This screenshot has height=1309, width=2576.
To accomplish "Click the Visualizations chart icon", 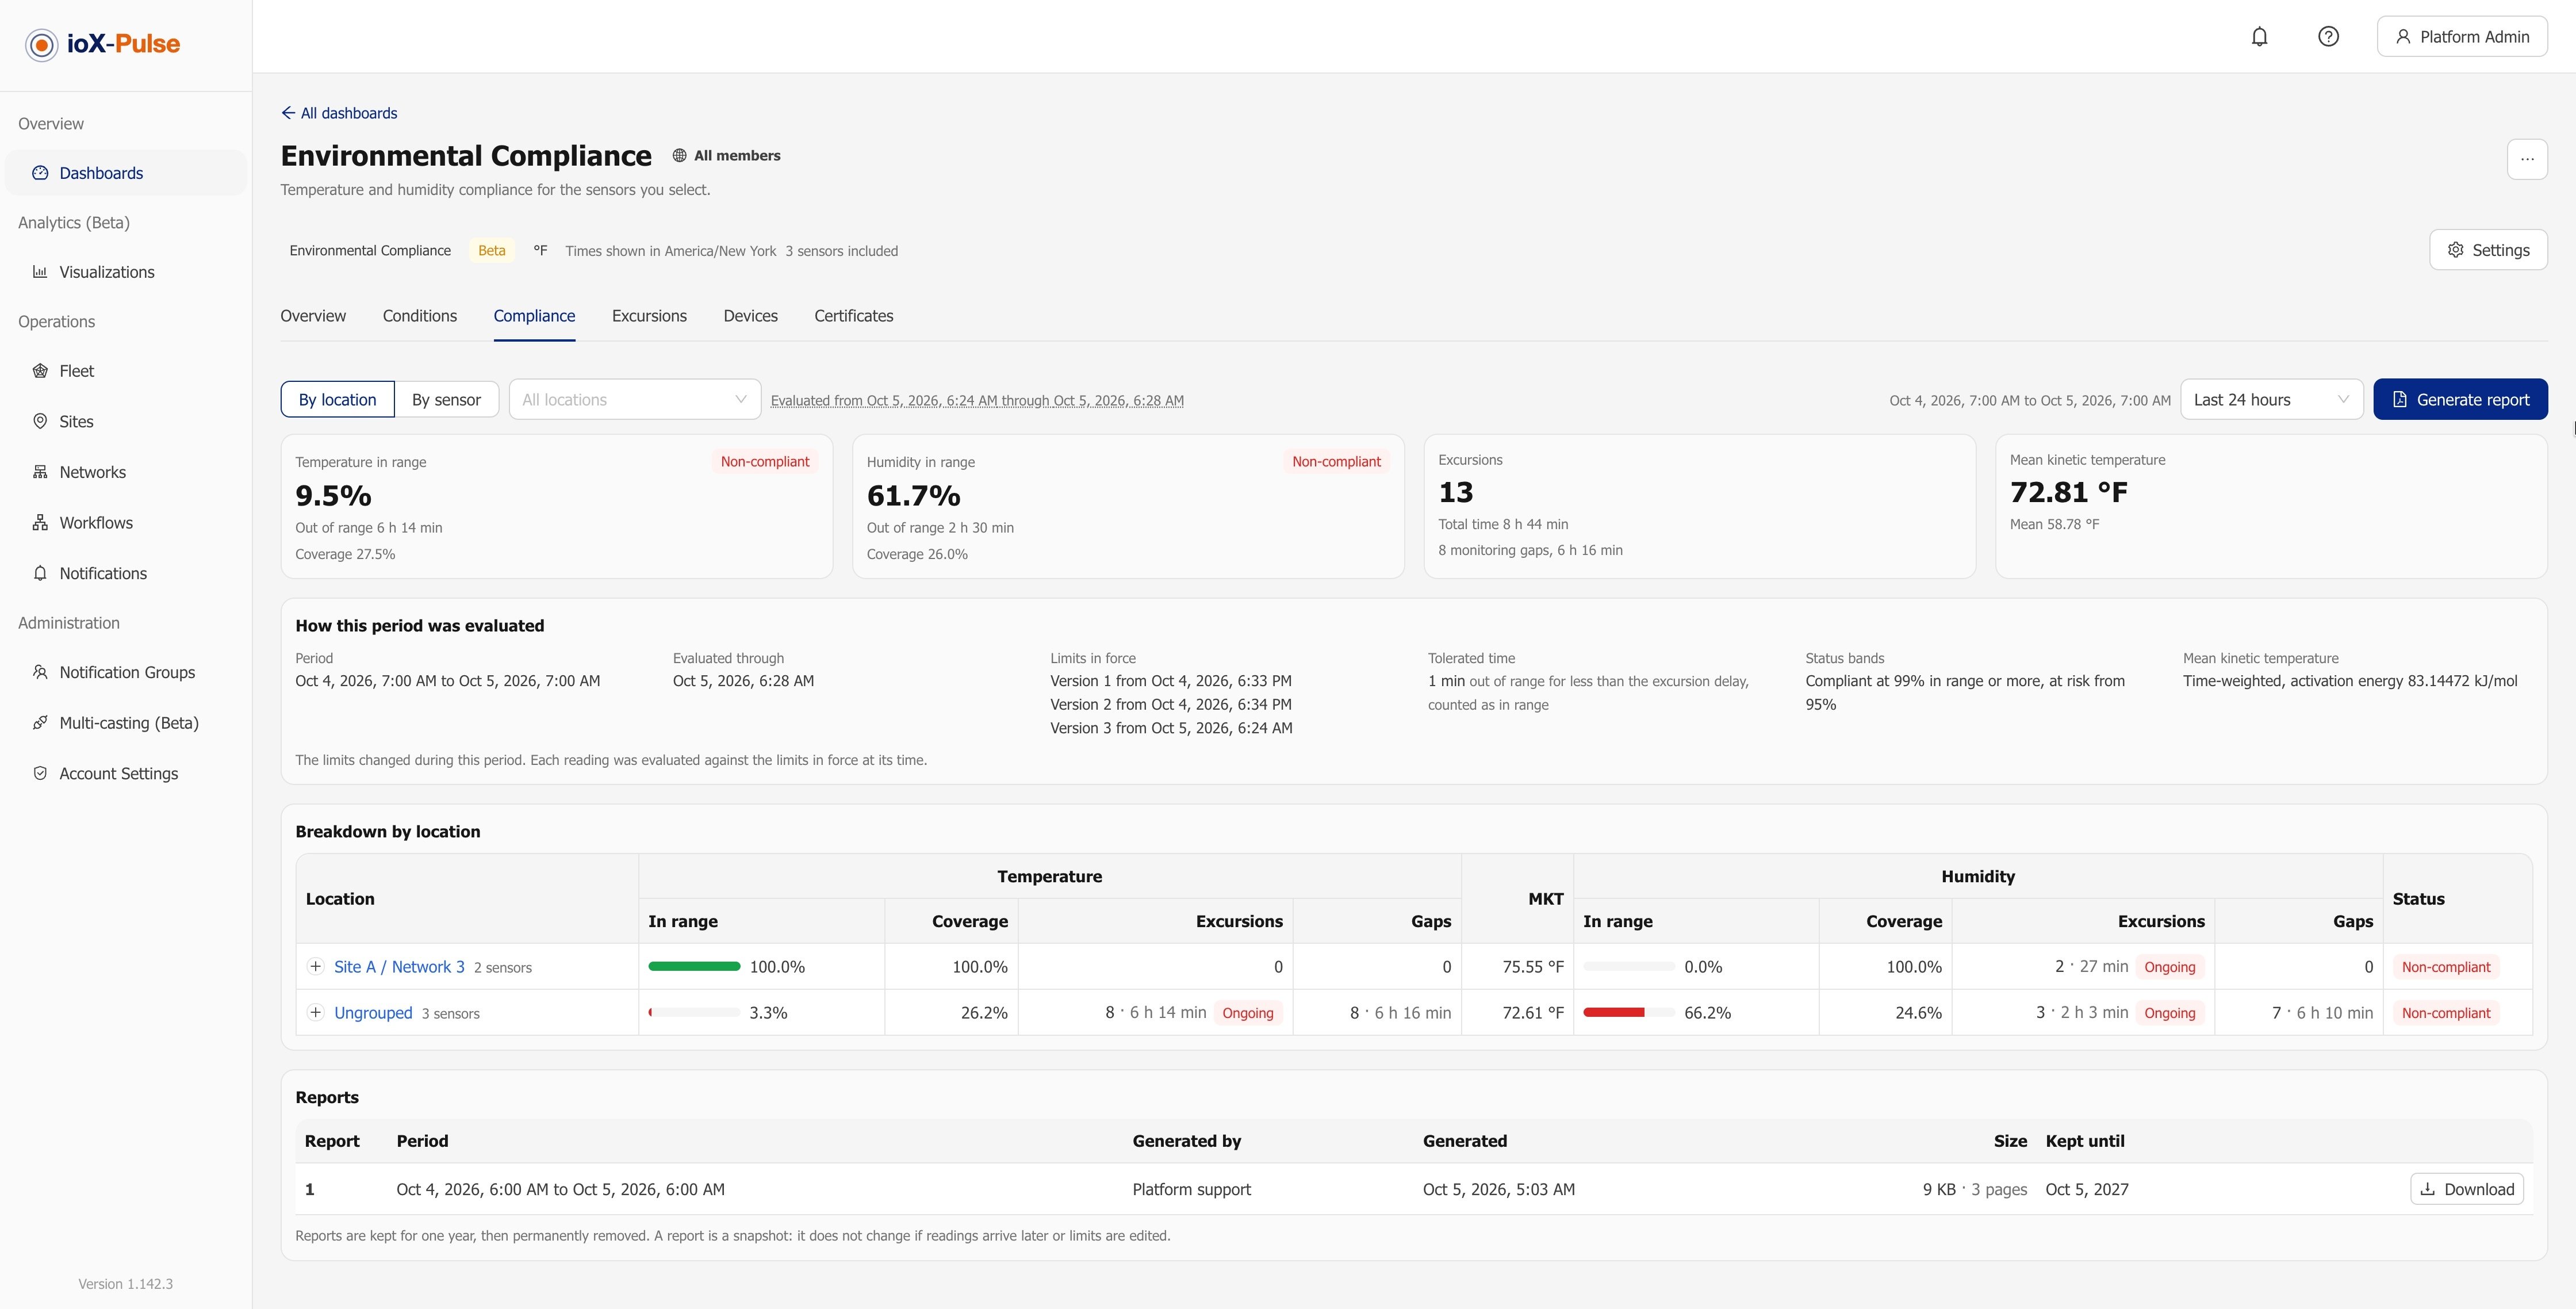I will click(40, 272).
